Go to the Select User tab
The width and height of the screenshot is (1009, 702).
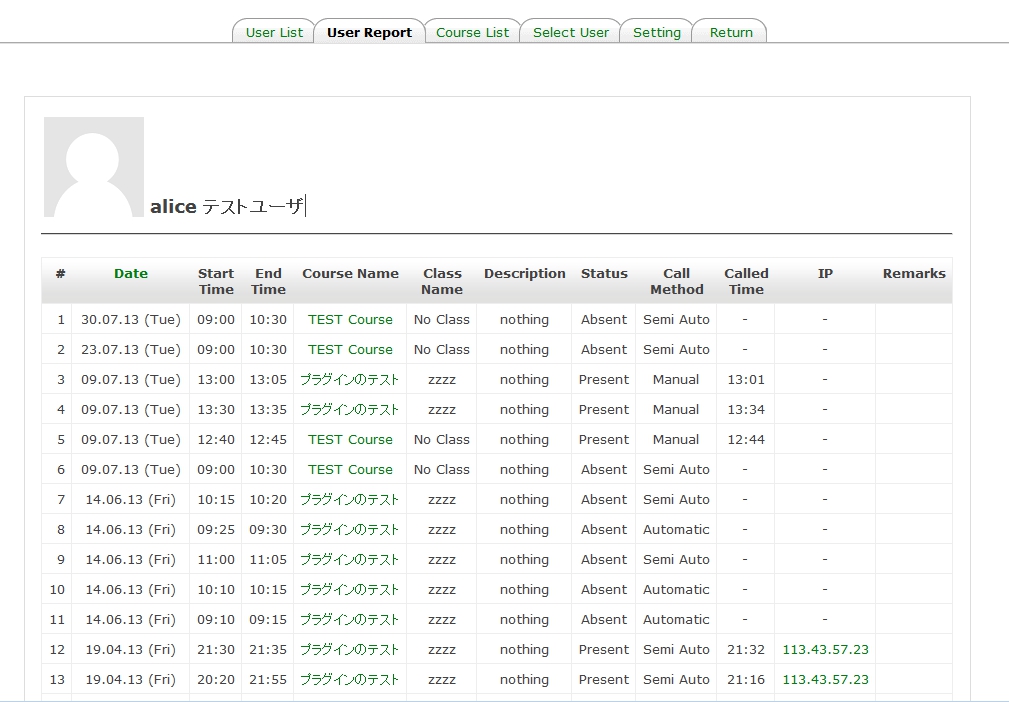570,32
